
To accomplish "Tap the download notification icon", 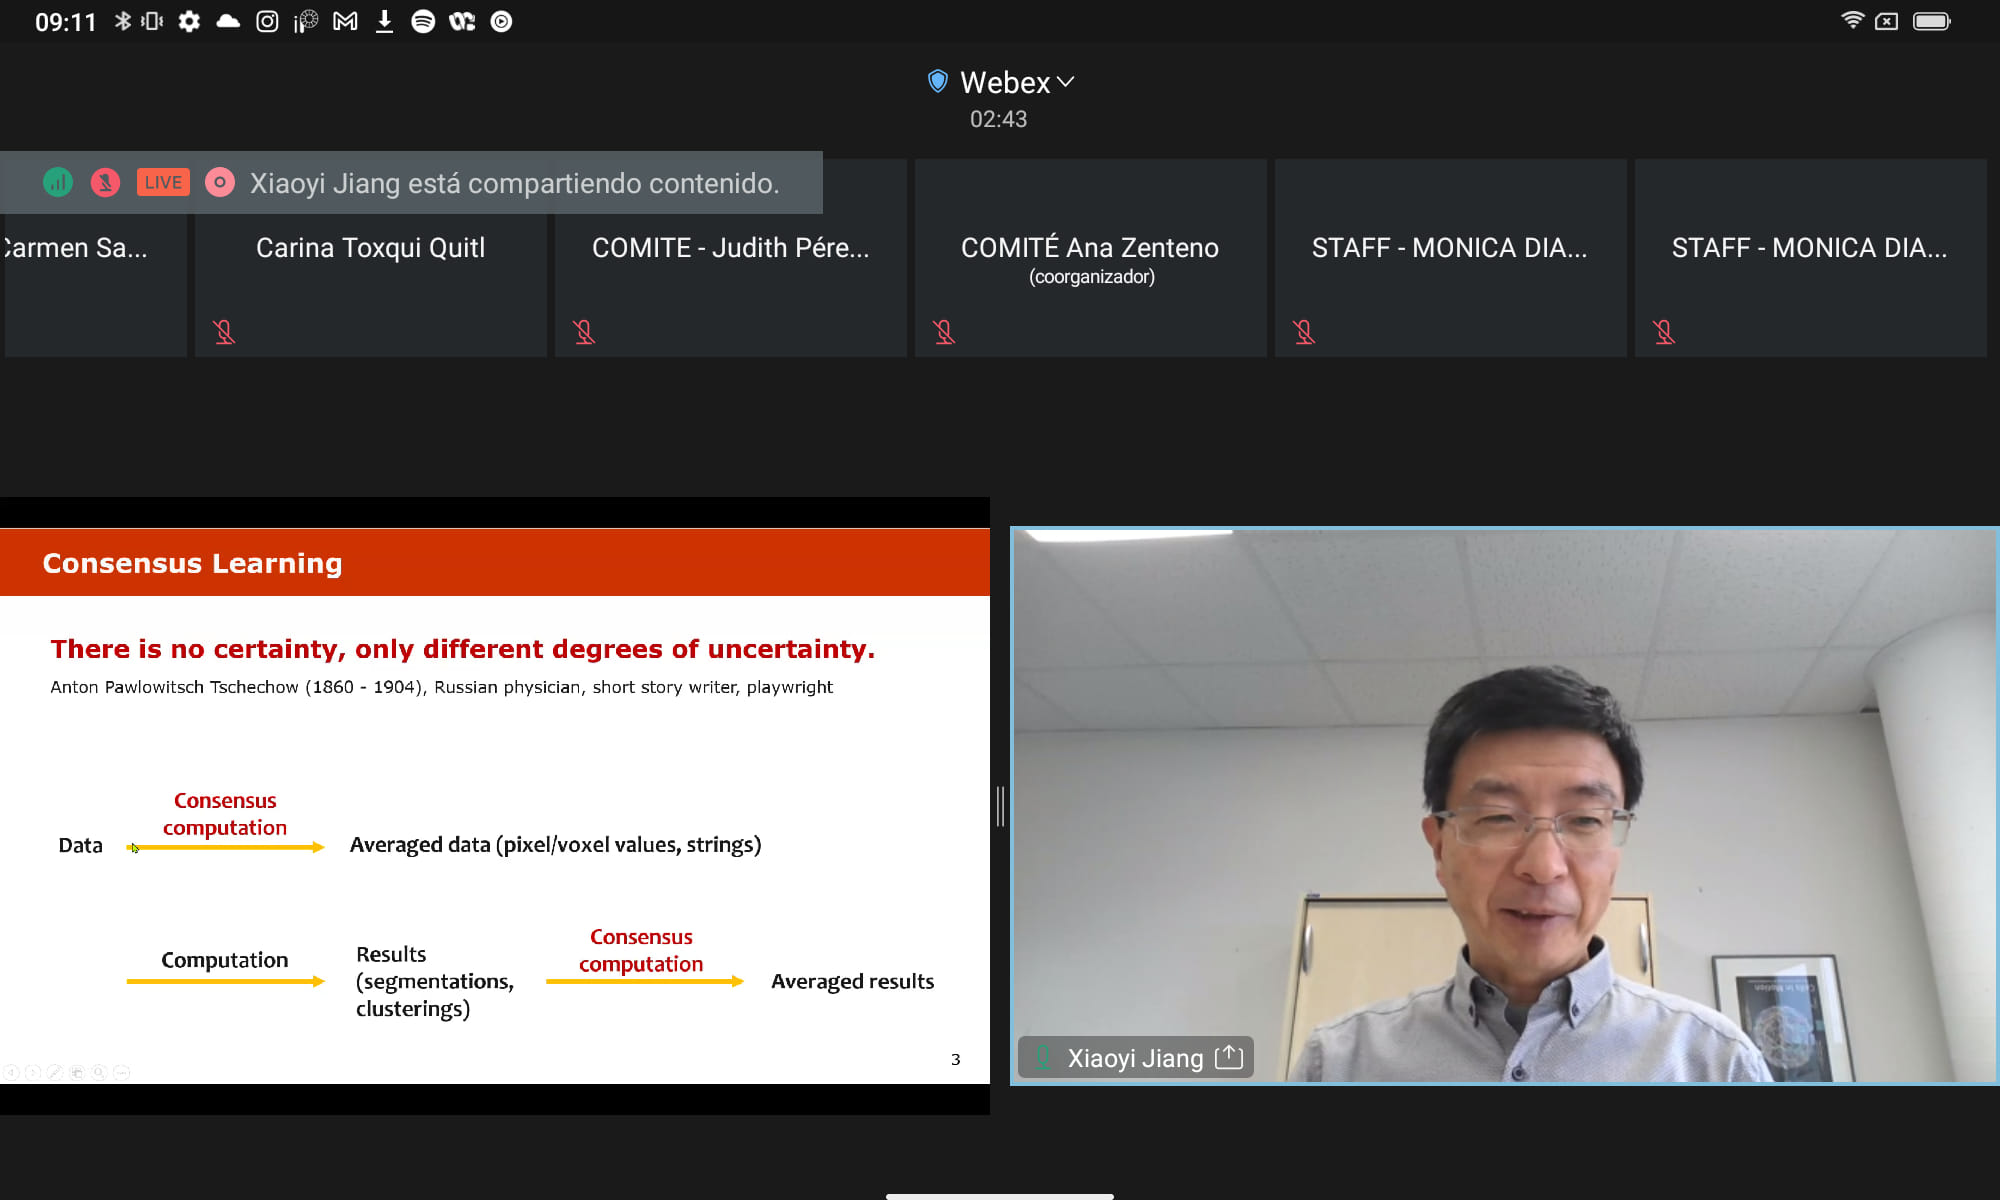I will tap(384, 21).
